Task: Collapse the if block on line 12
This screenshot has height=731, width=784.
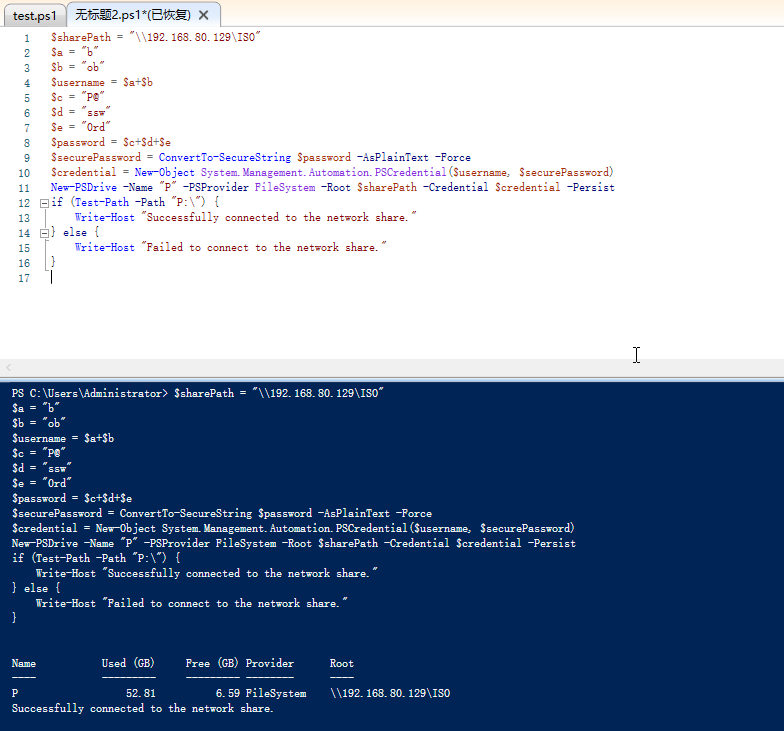Action: coord(44,203)
